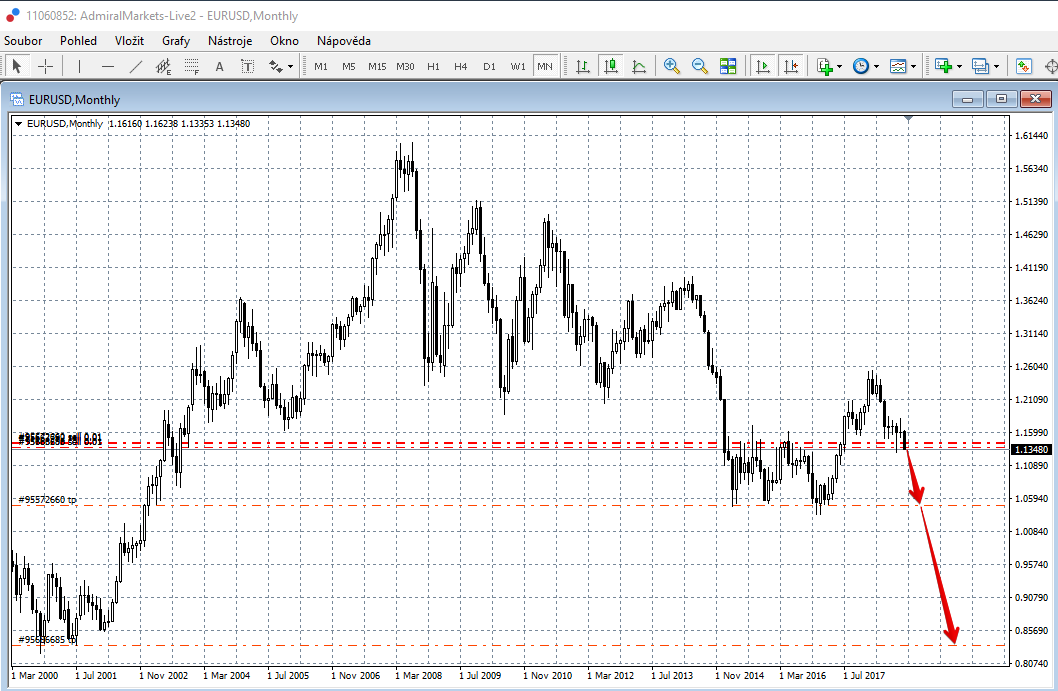Image resolution: width=1058 pixels, height=691 pixels.
Task: Click the Arrows objects icon
Action: tap(275, 66)
